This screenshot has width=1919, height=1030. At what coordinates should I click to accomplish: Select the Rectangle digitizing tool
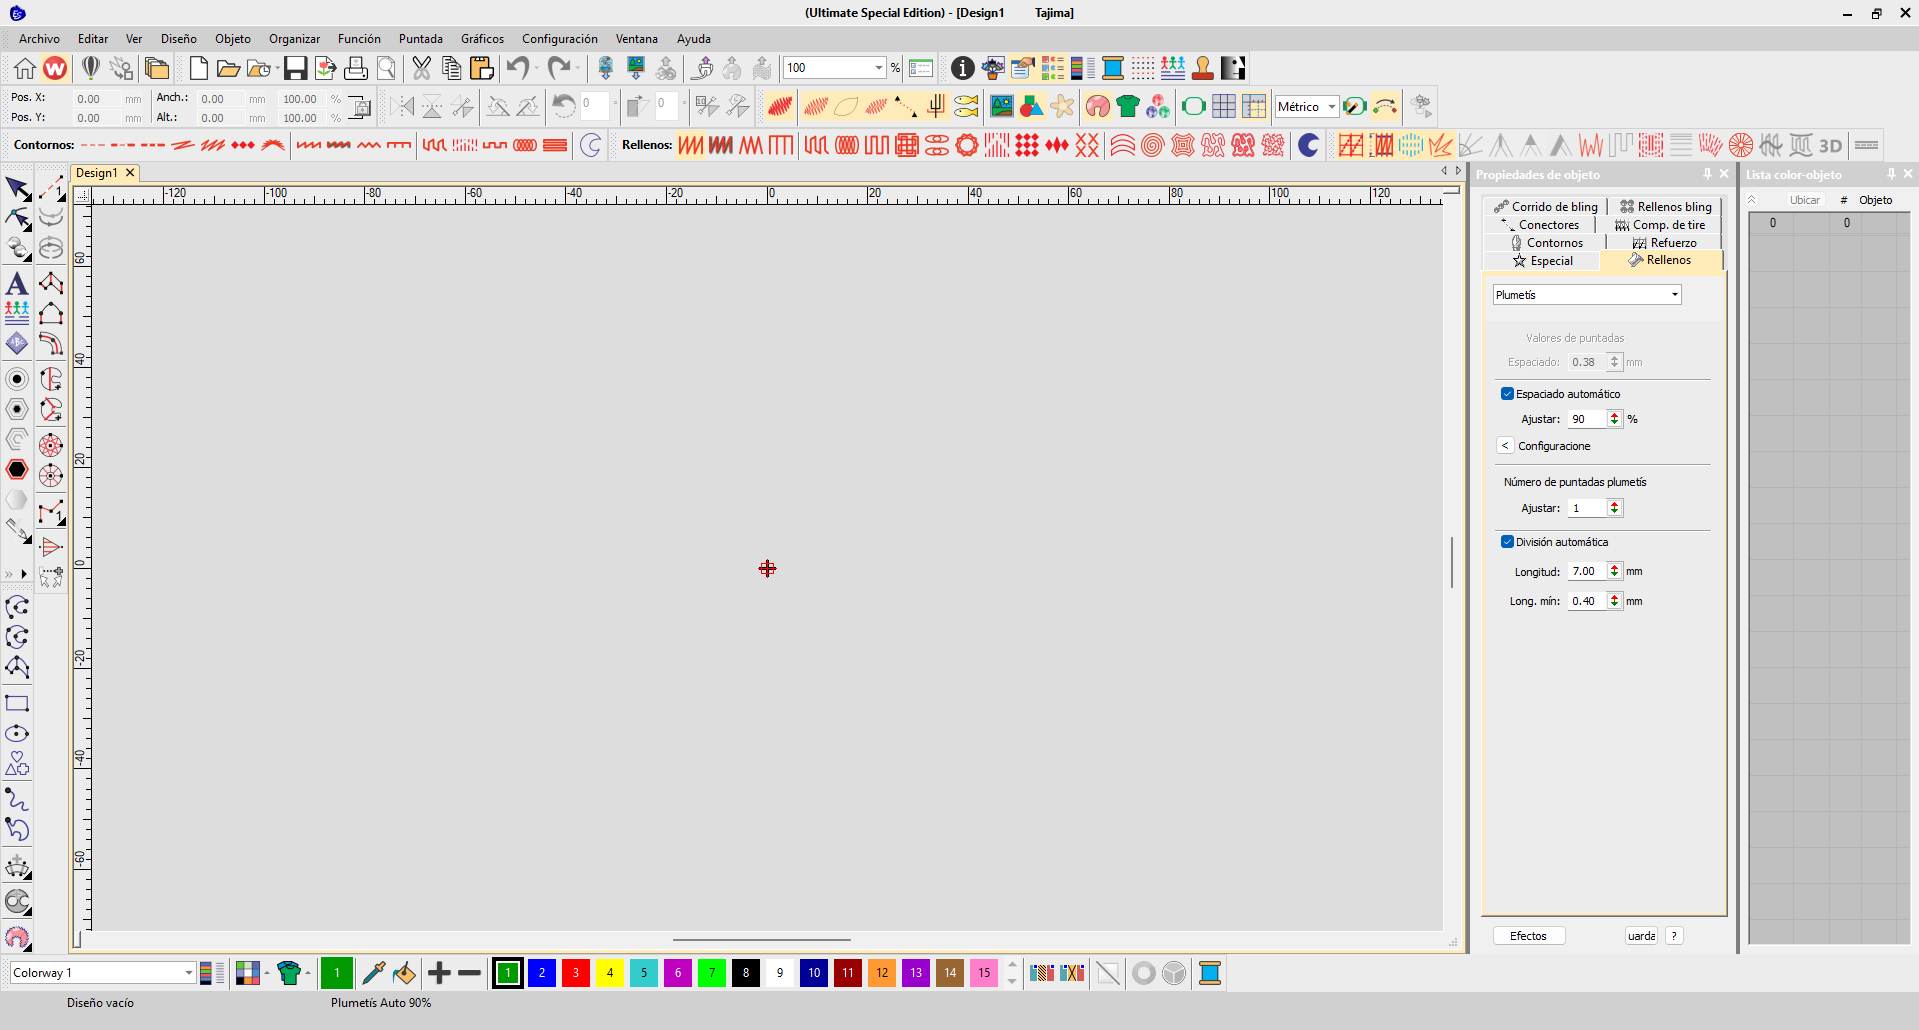(x=16, y=703)
